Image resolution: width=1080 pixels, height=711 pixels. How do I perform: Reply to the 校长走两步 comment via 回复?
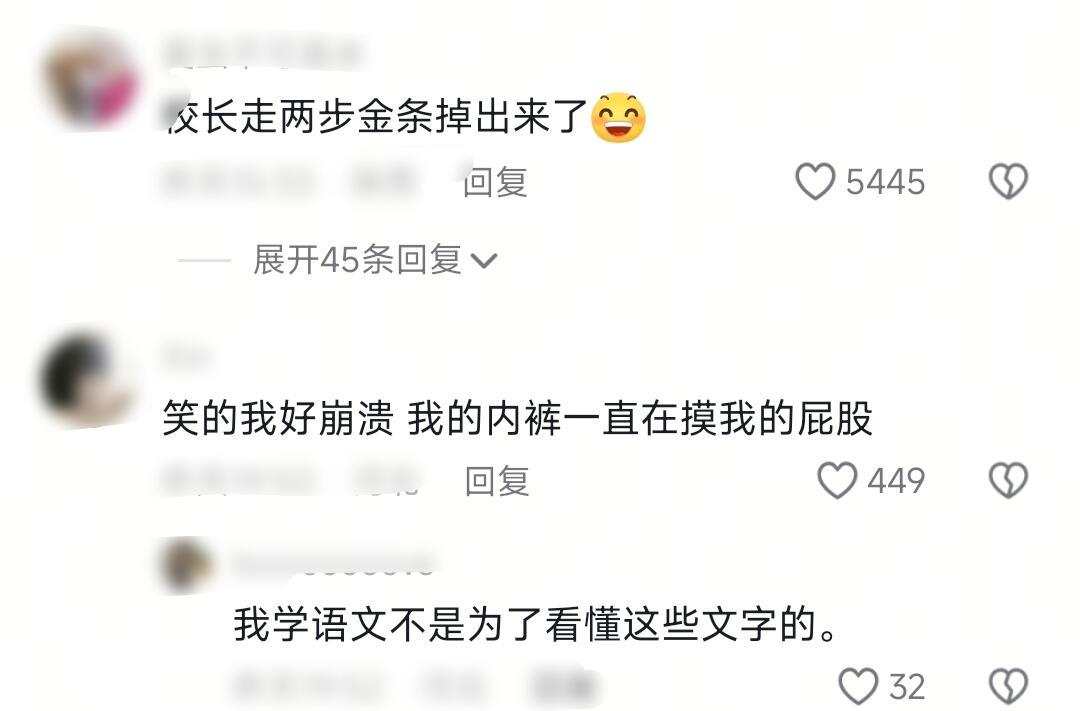[x=495, y=183]
